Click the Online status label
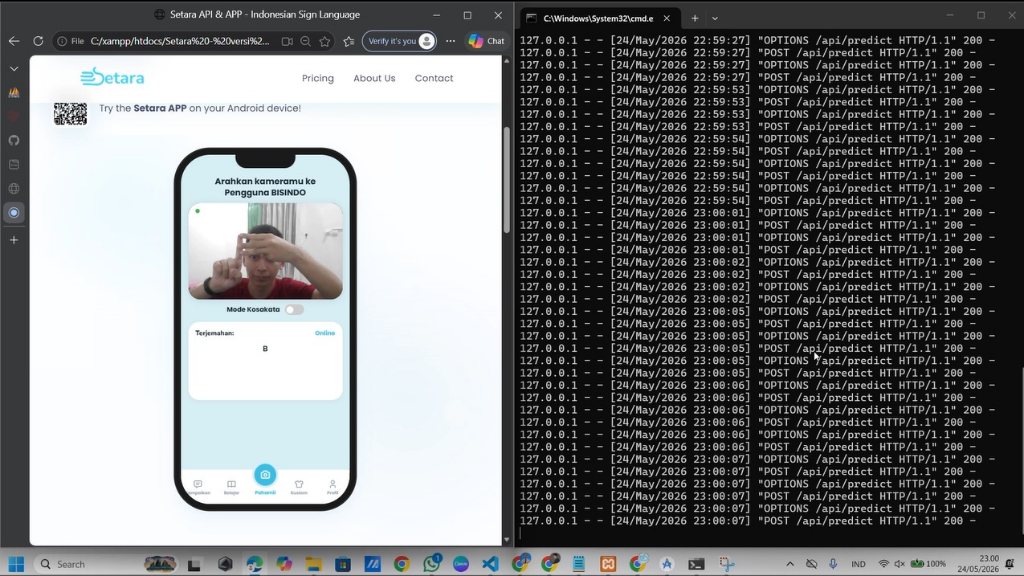The image size is (1024, 576). click(x=325, y=333)
